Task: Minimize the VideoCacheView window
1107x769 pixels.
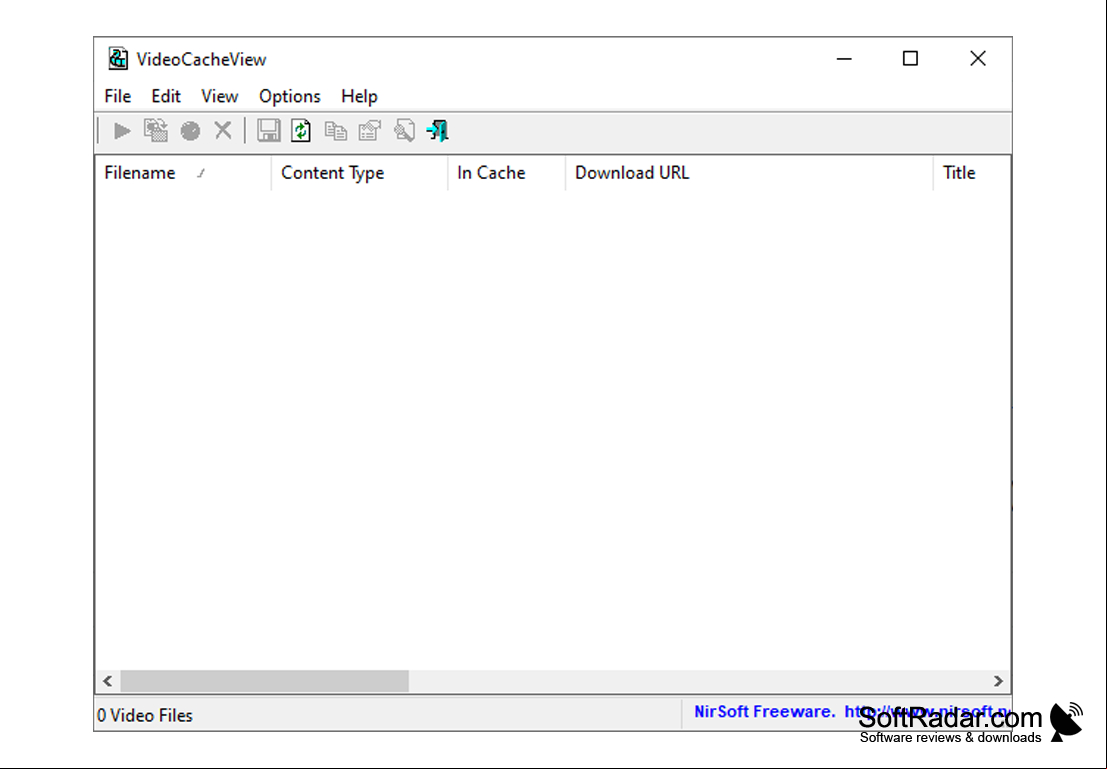Action: click(844, 59)
